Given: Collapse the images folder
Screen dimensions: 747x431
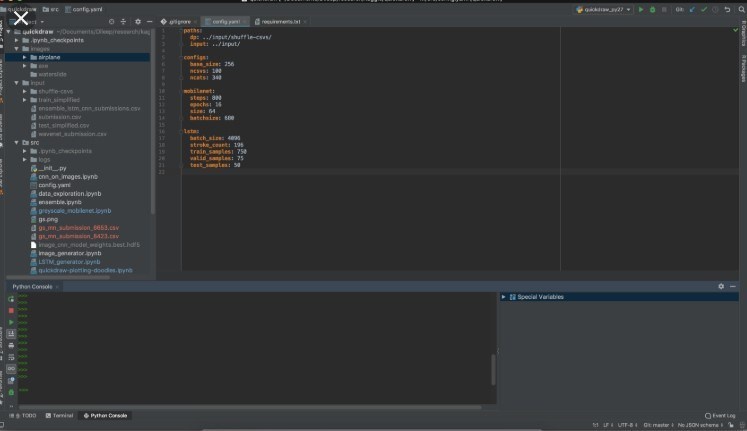Looking at the screenshot, I should pyautogui.click(x=17, y=49).
